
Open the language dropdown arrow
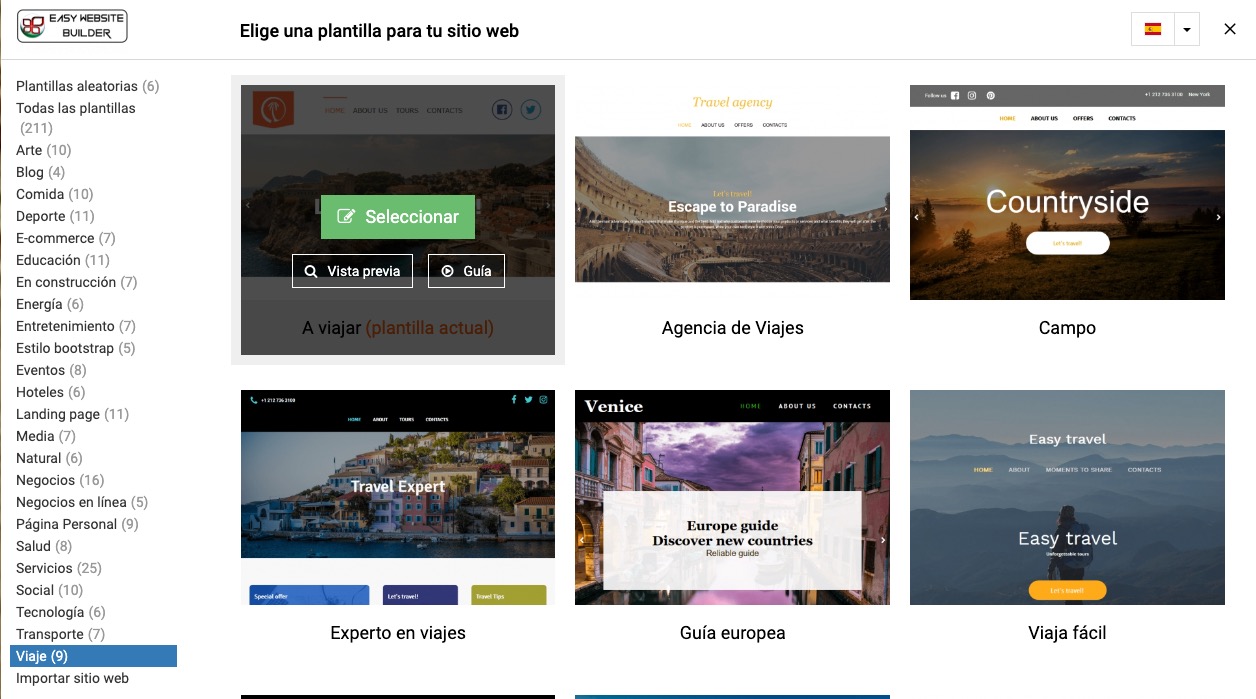point(1186,29)
